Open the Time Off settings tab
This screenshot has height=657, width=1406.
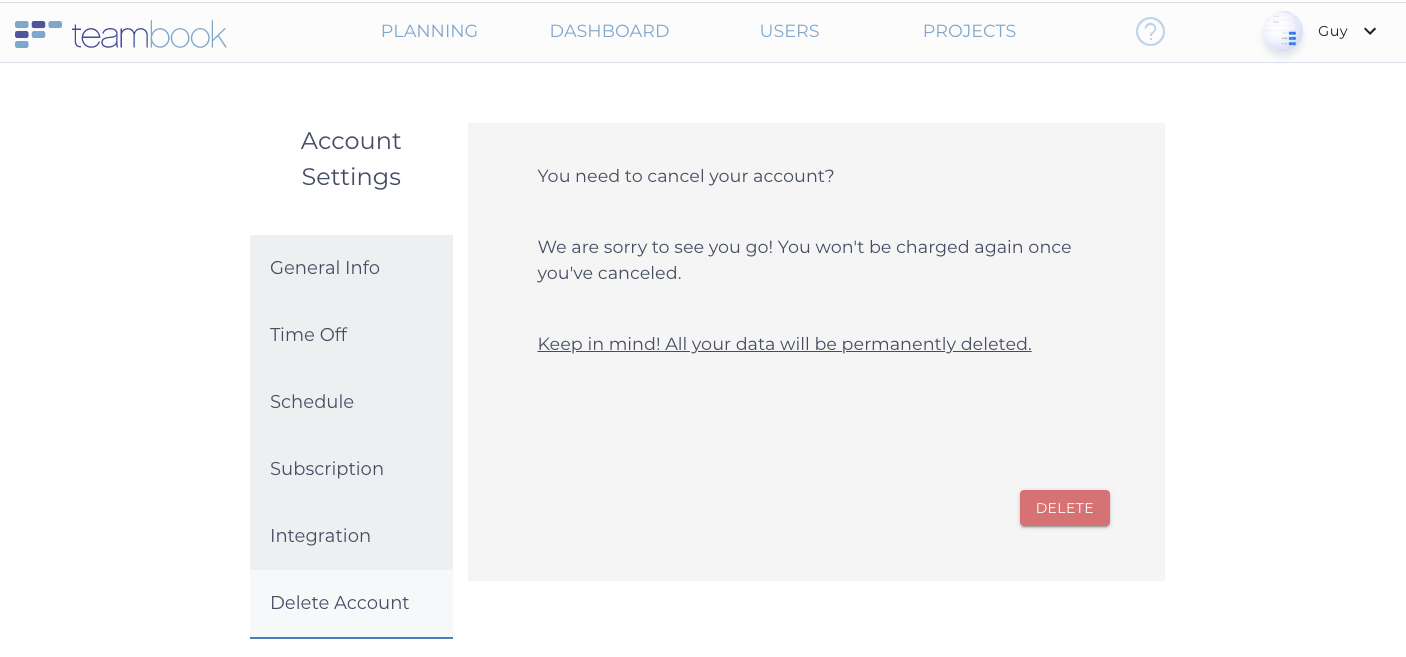point(308,335)
